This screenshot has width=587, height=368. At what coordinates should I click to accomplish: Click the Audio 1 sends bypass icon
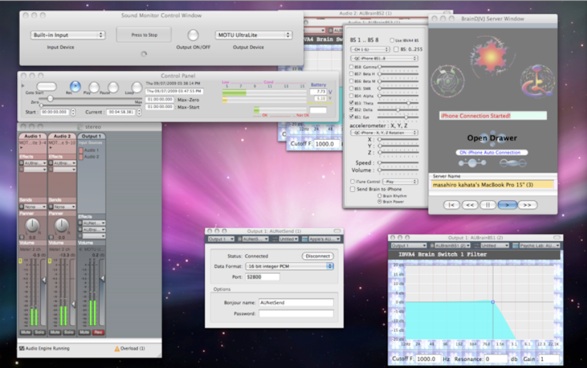pos(21,207)
